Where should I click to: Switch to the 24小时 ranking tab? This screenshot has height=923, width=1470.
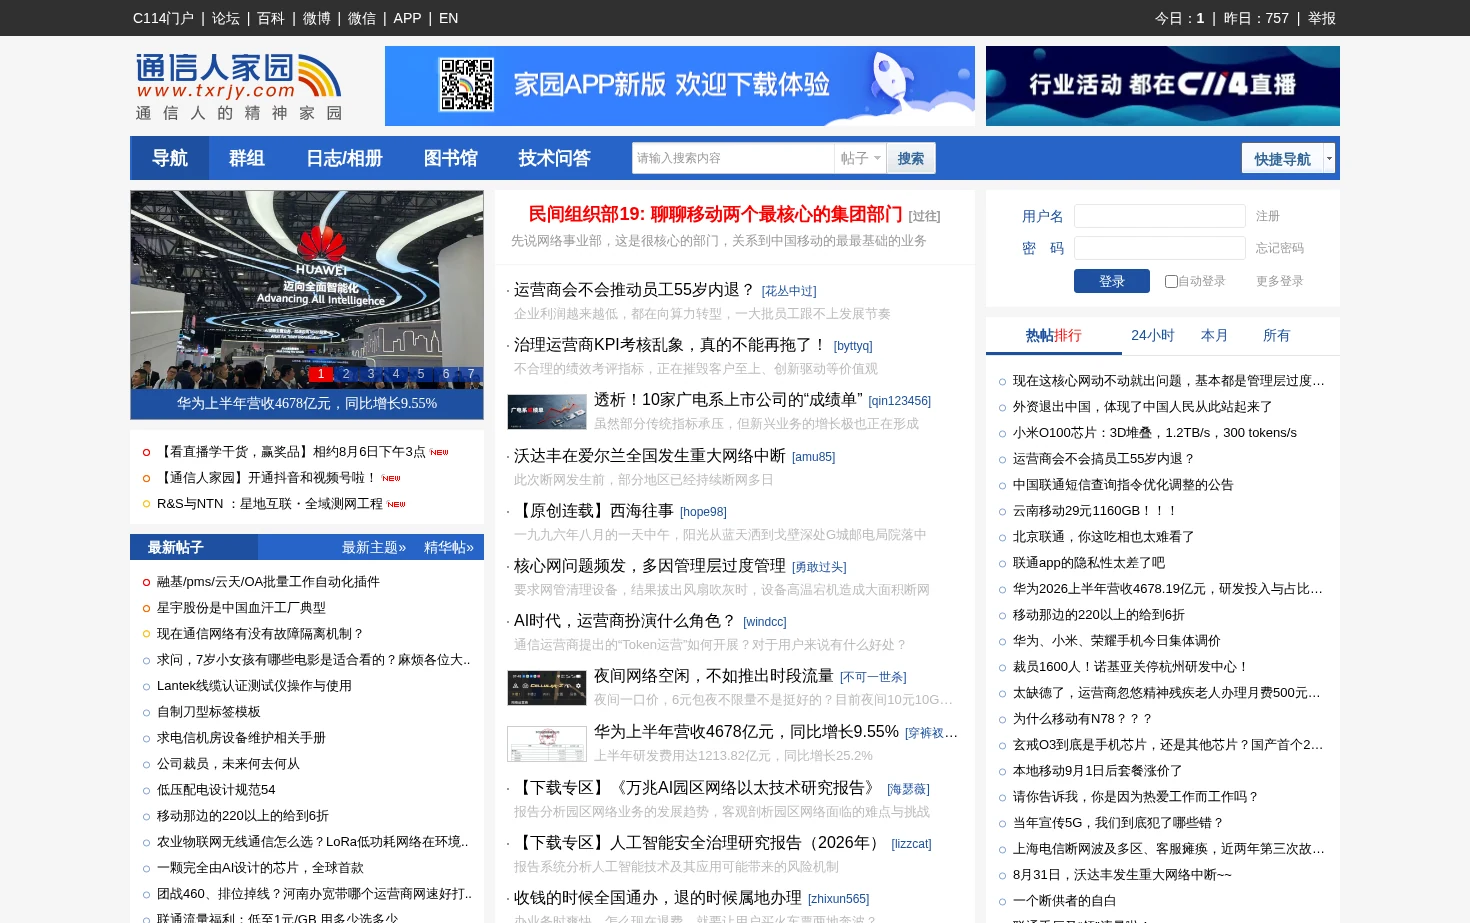click(x=1153, y=336)
